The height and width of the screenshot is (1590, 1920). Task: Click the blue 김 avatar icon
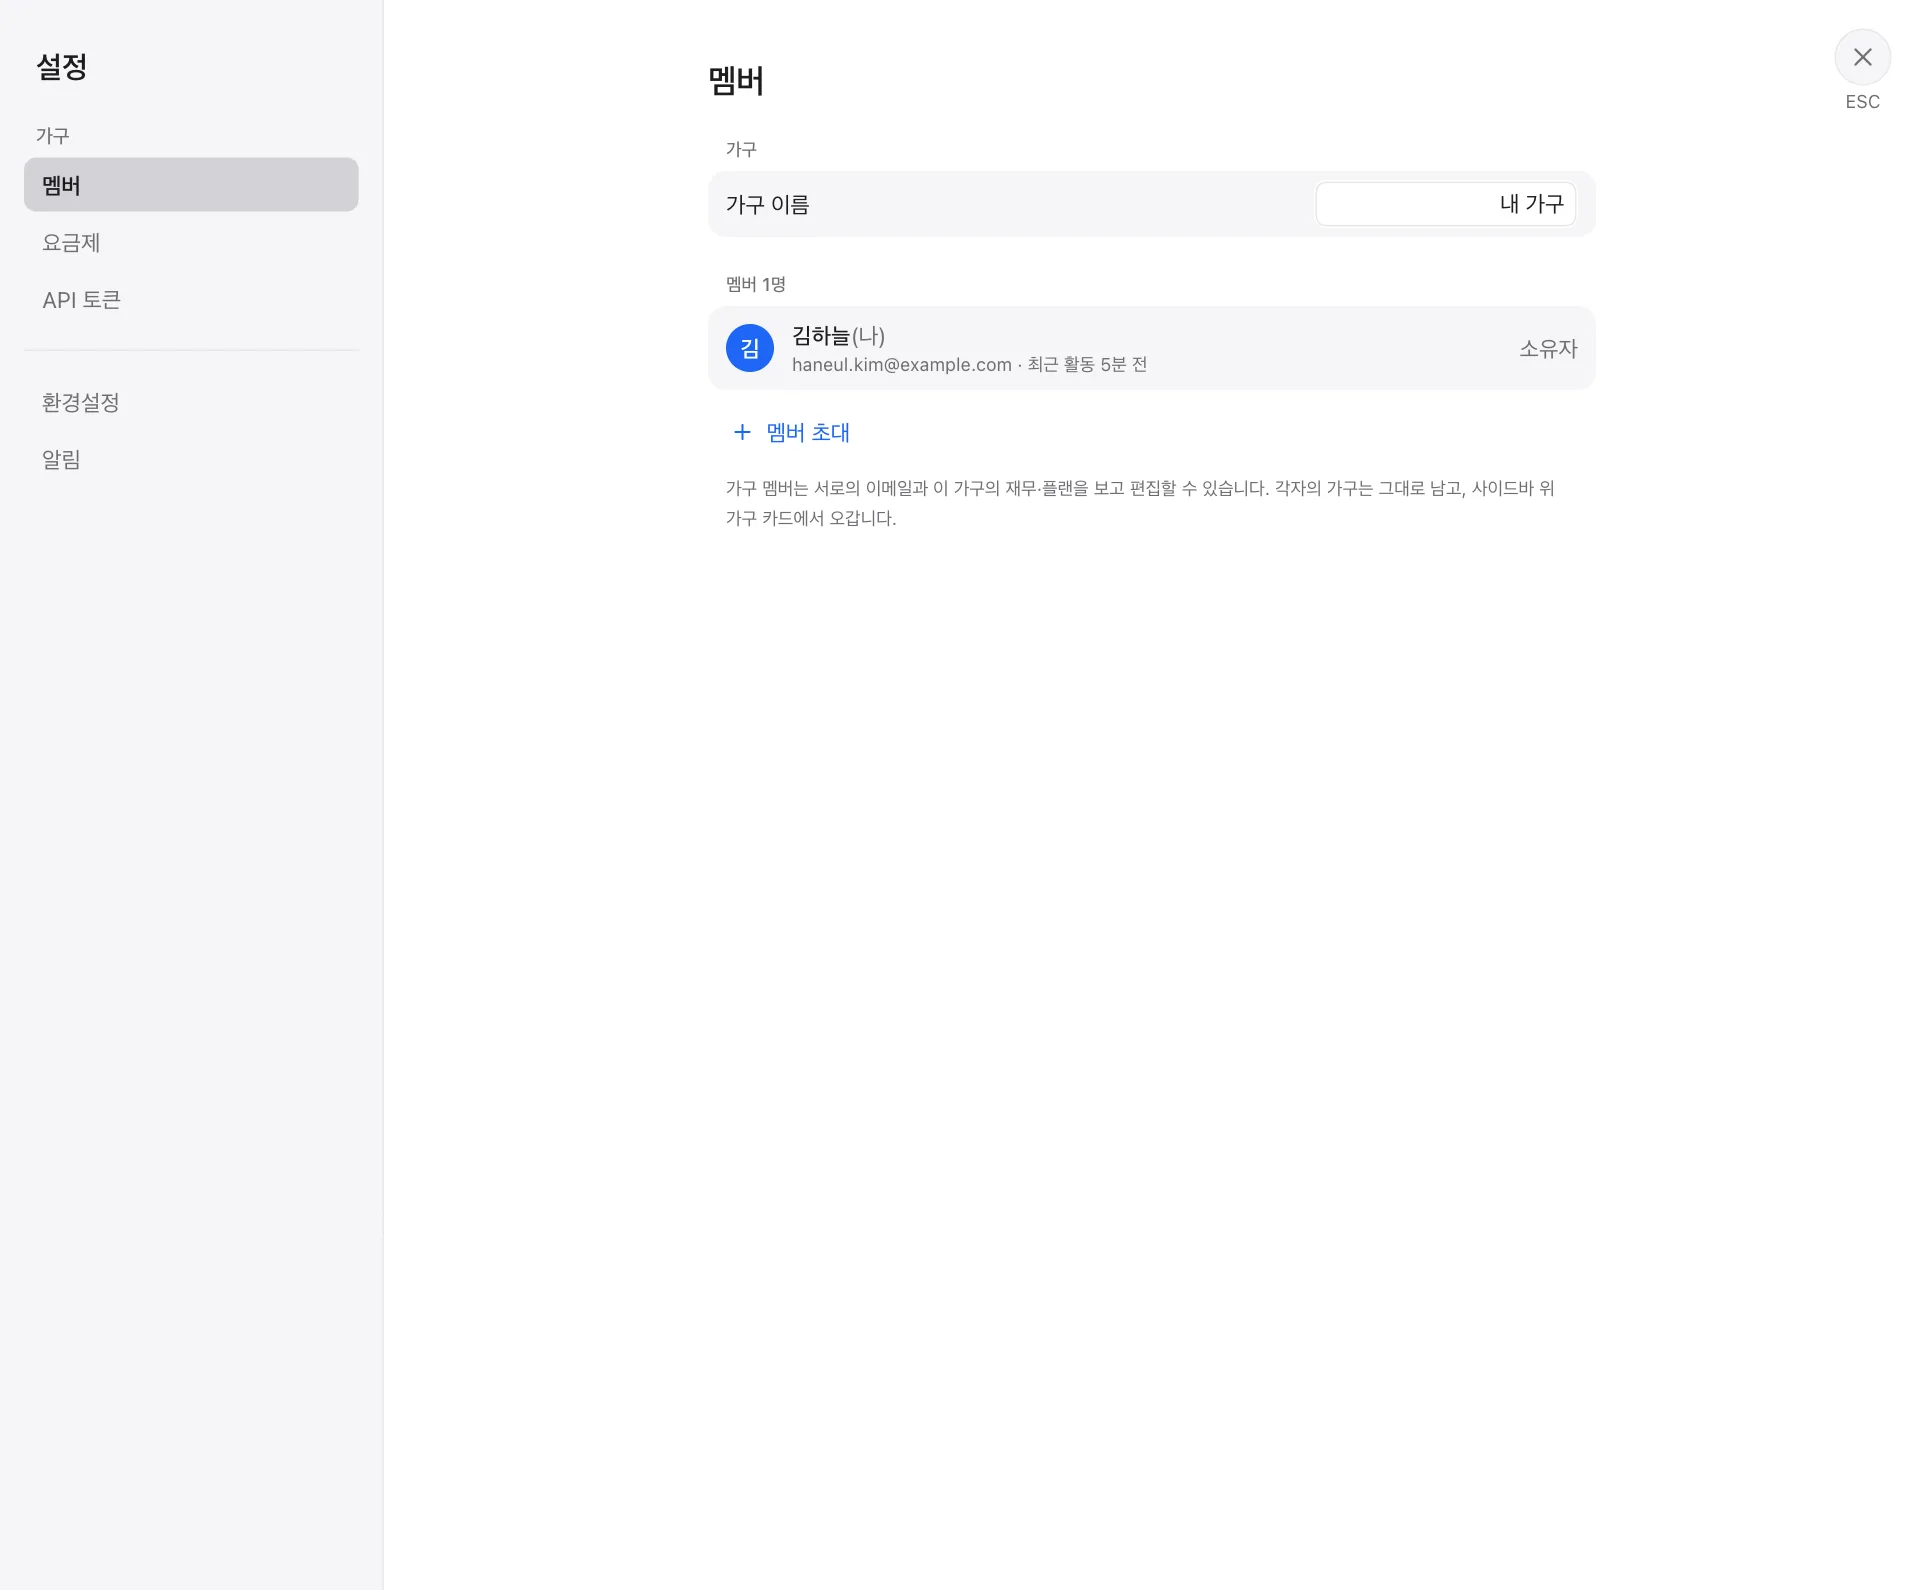(750, 348)
